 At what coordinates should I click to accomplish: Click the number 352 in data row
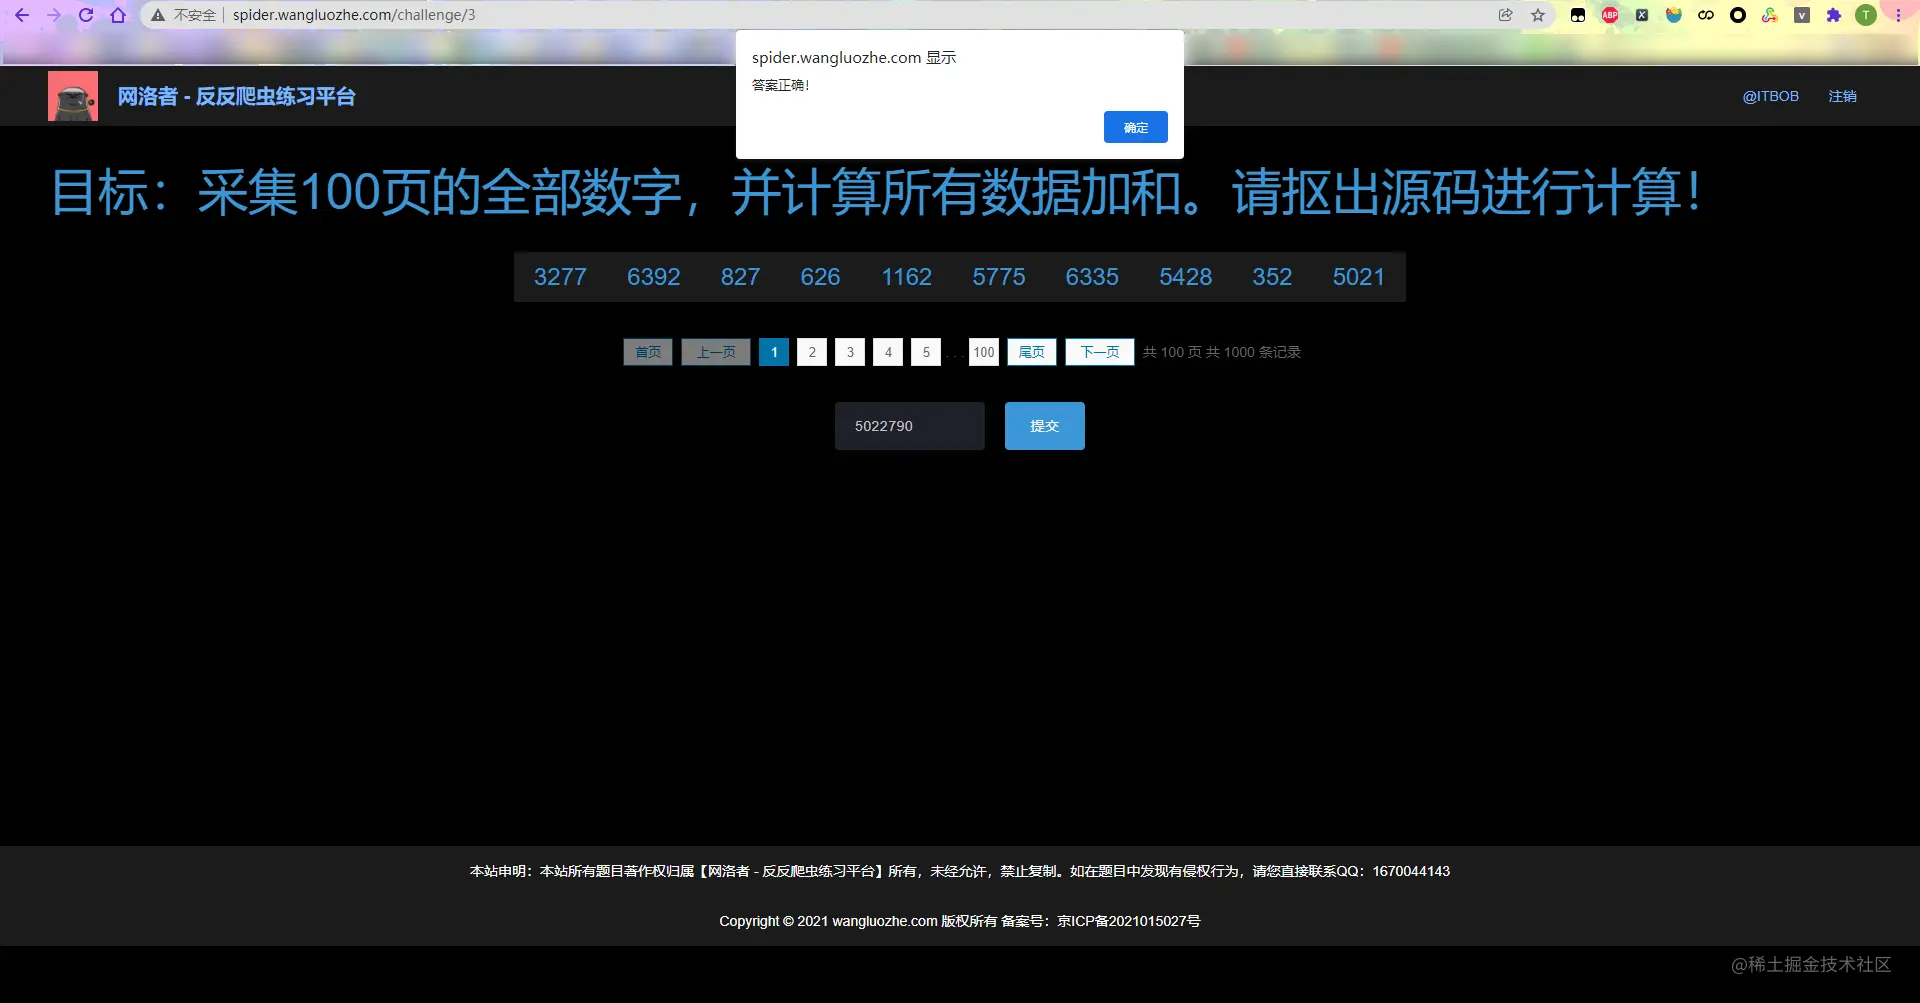tap(1272, 277)
